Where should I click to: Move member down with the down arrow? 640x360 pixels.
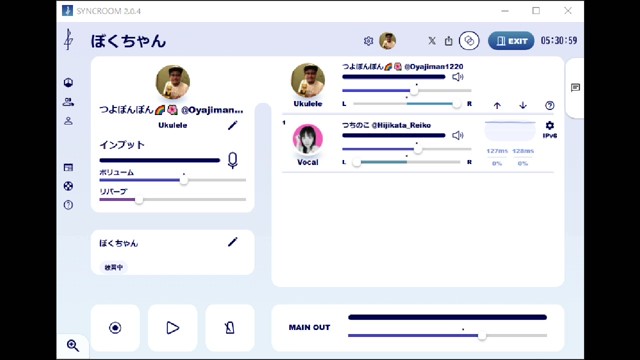point(523,105)
